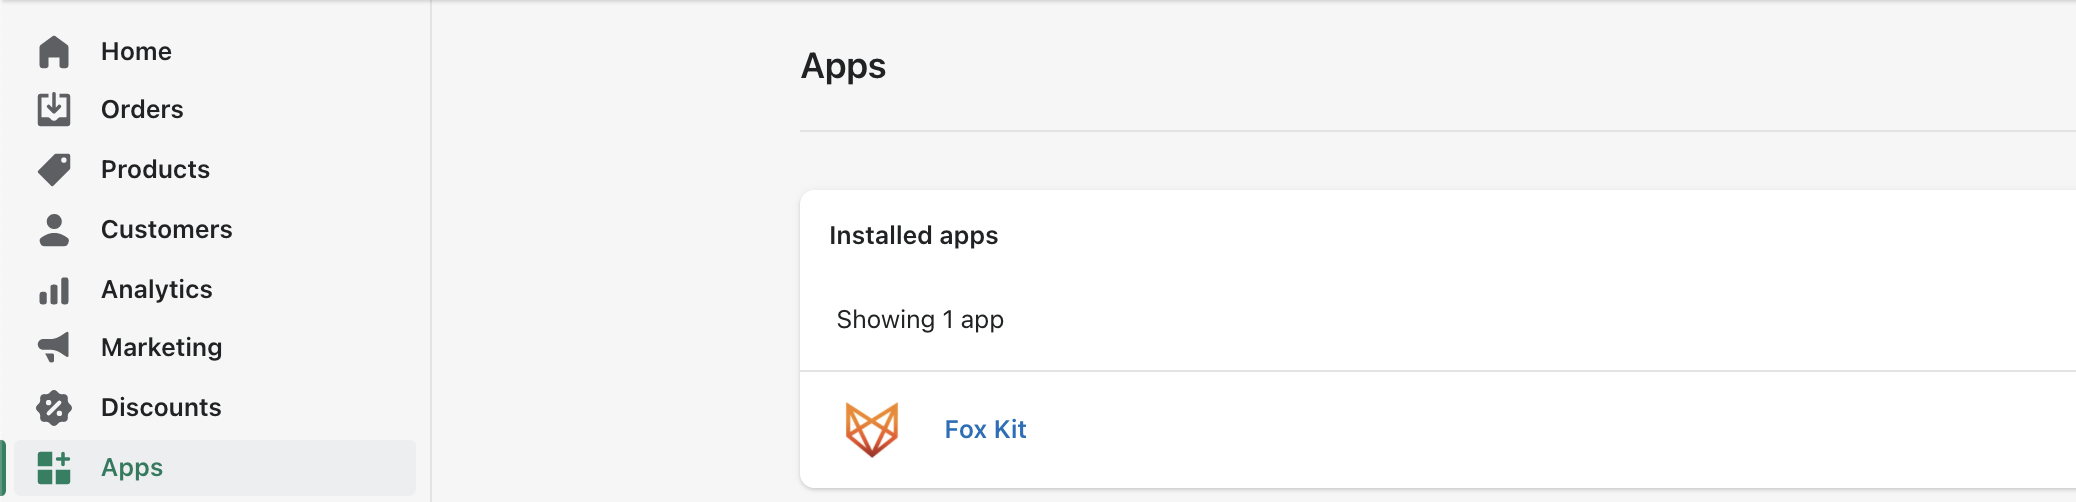The width and height of the screenshot is (2076, 502).
Task: Click the Customers person icon
Action: (54, 229)
